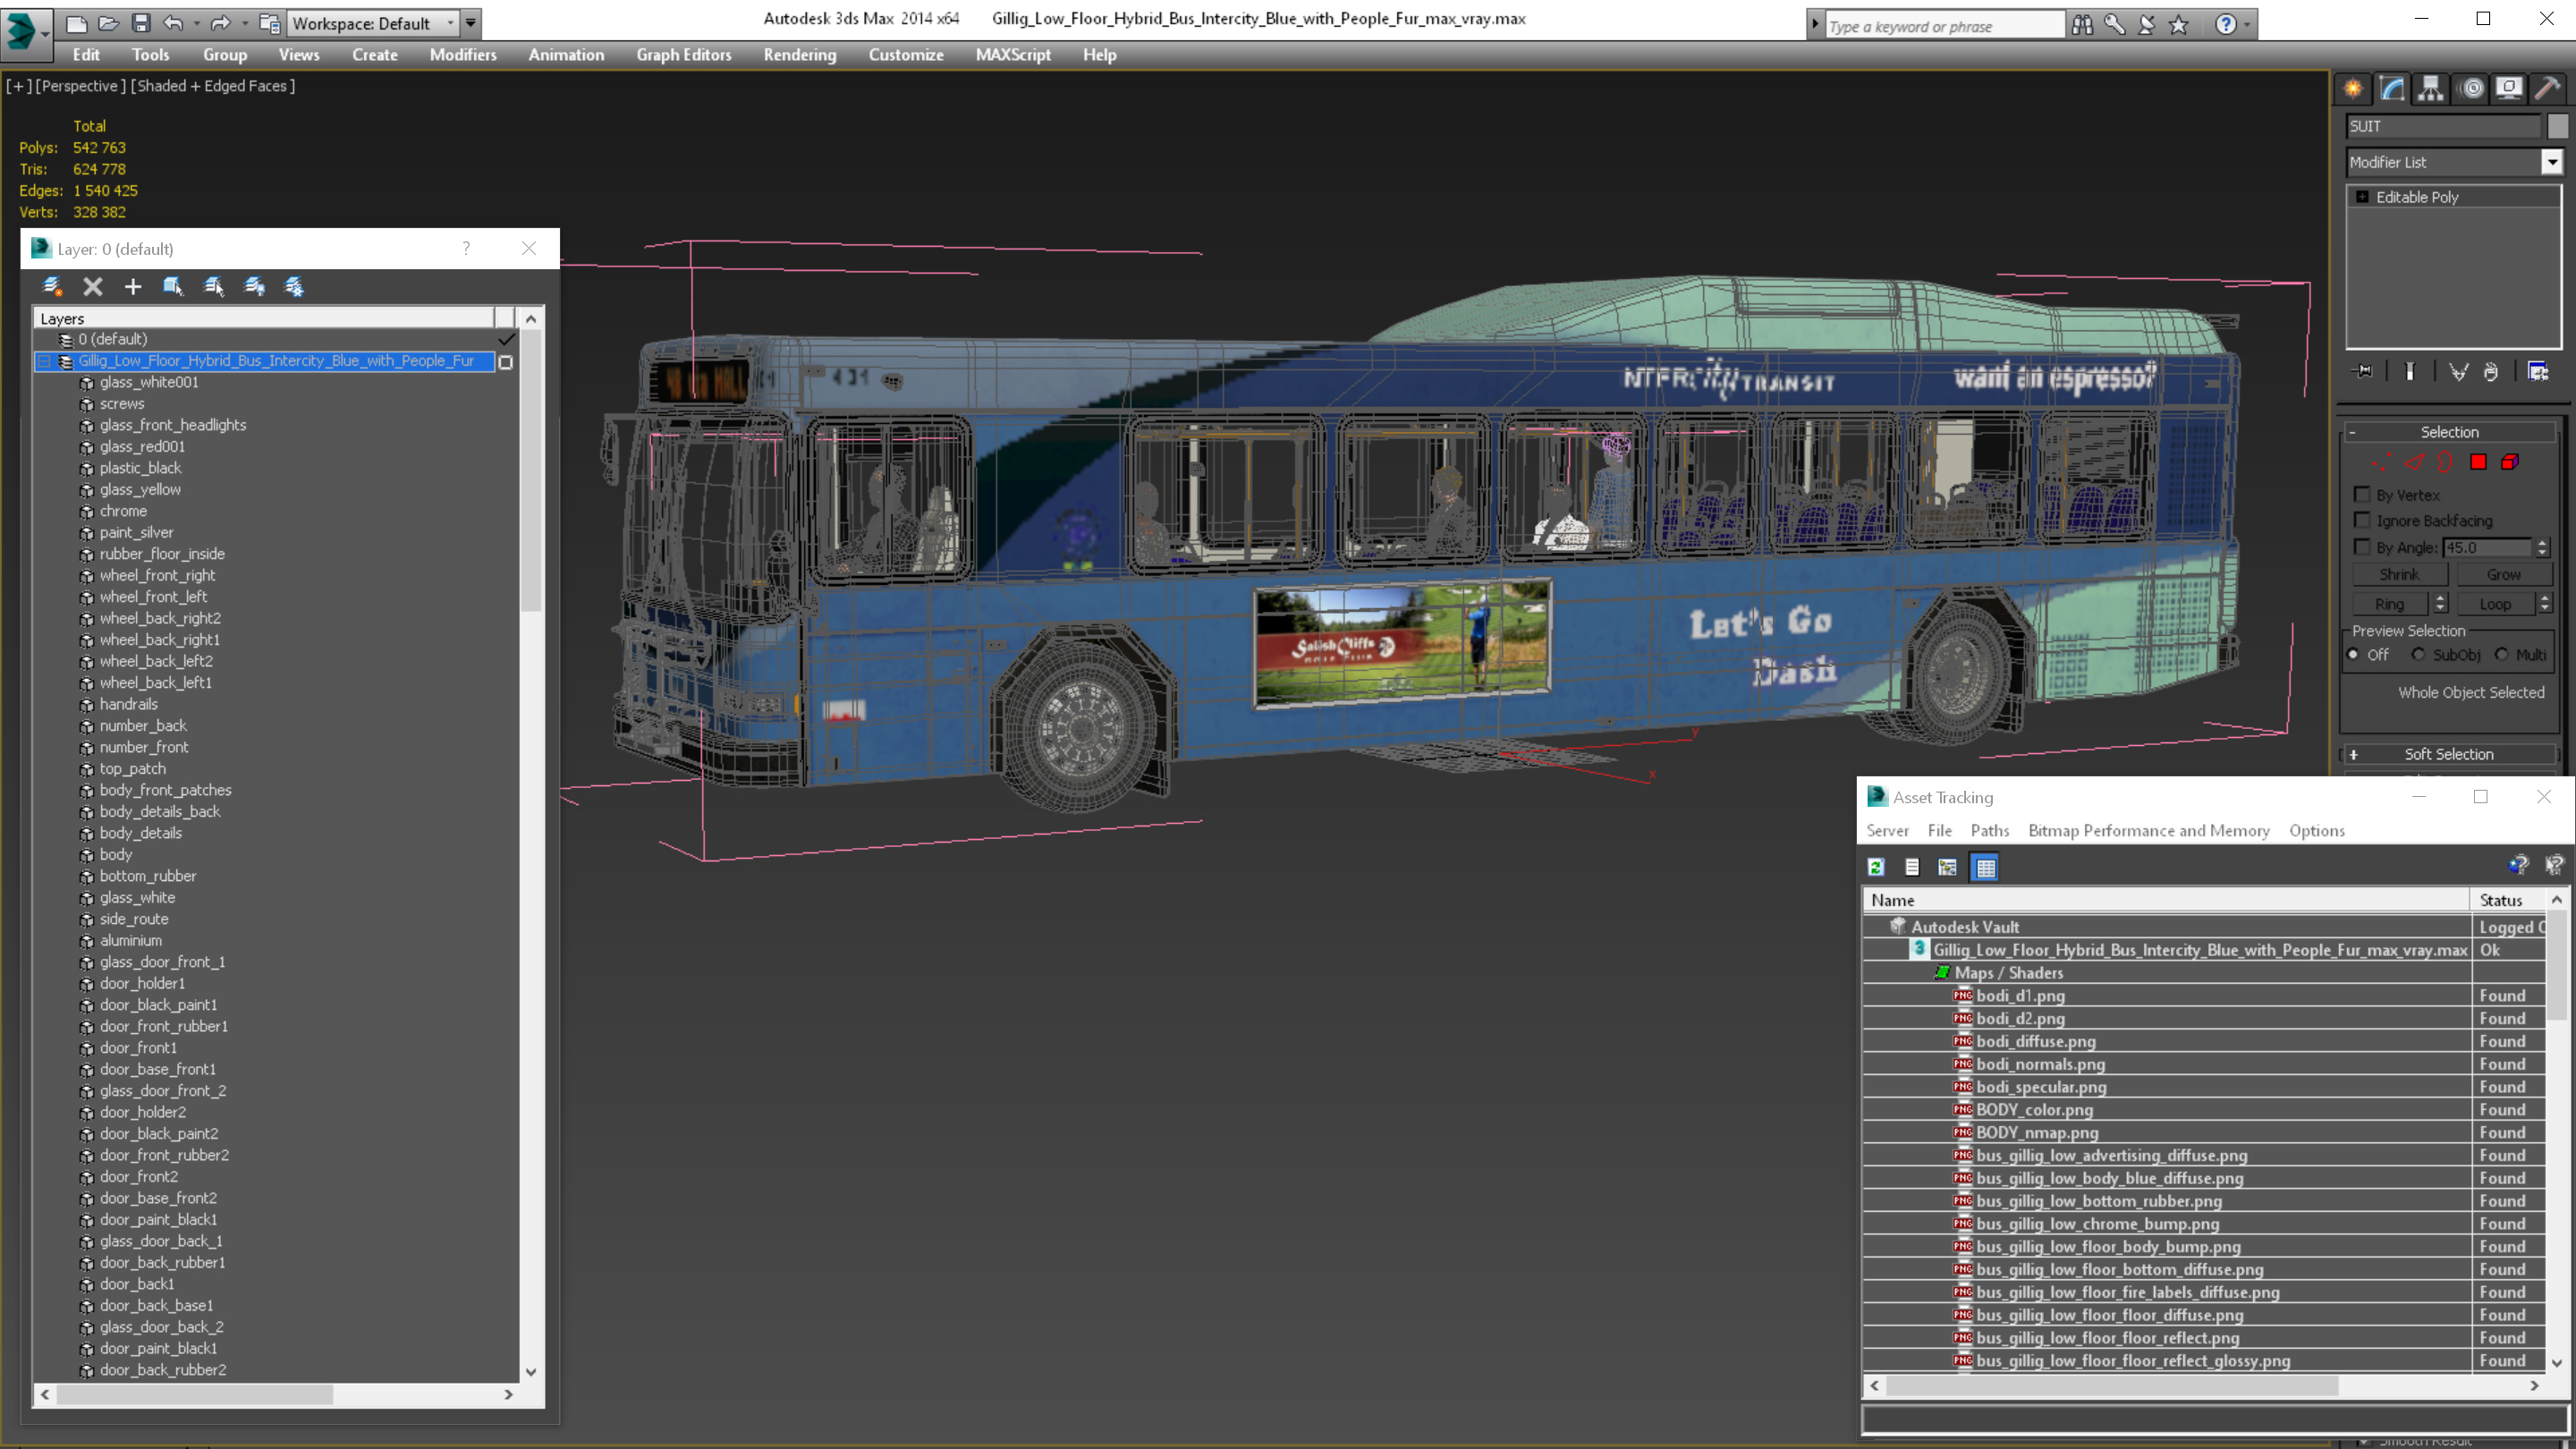The image size is (2576, 1449).
Task: Click Hide/Unhide All Layers icon
Action: point(255,287)
